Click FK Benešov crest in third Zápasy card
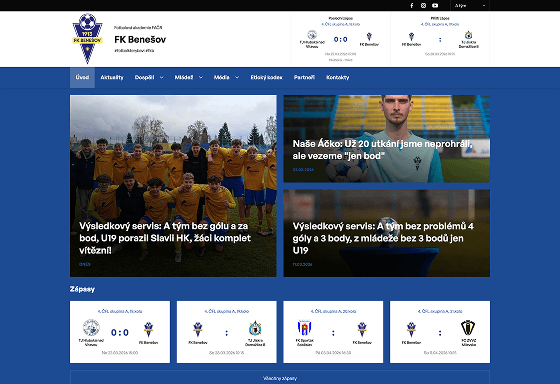Viewport: 560px width, 384px height. pyautogui.click(x=362, y=329)
